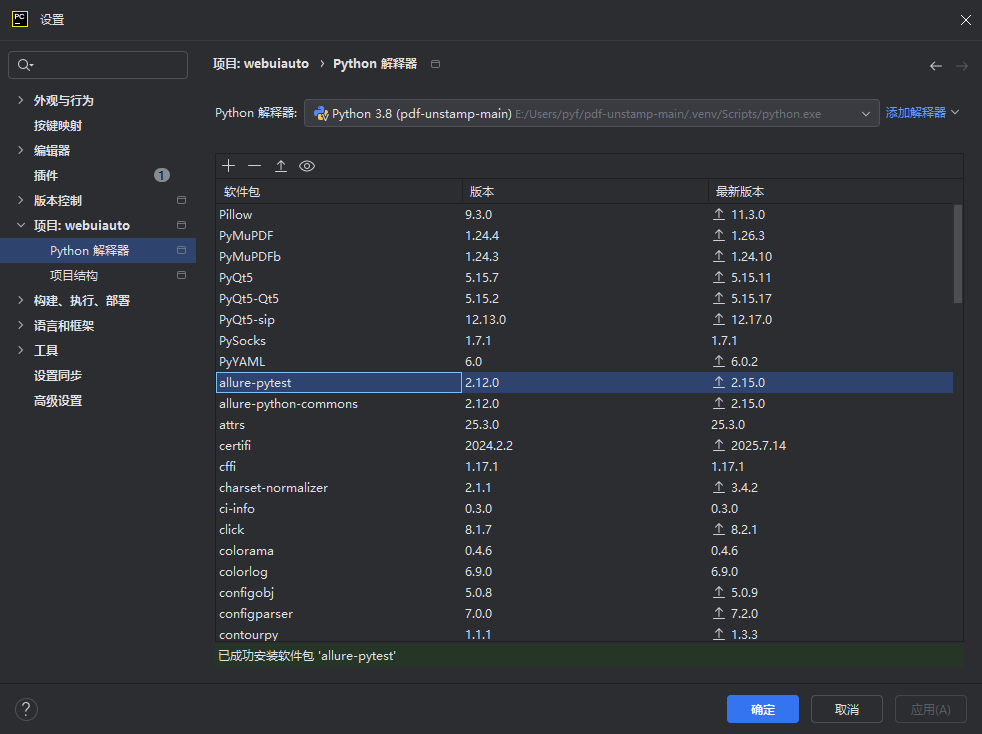Click the back navigation arrow
Viewport: 982px width, 734px height.
pos(936,66)
